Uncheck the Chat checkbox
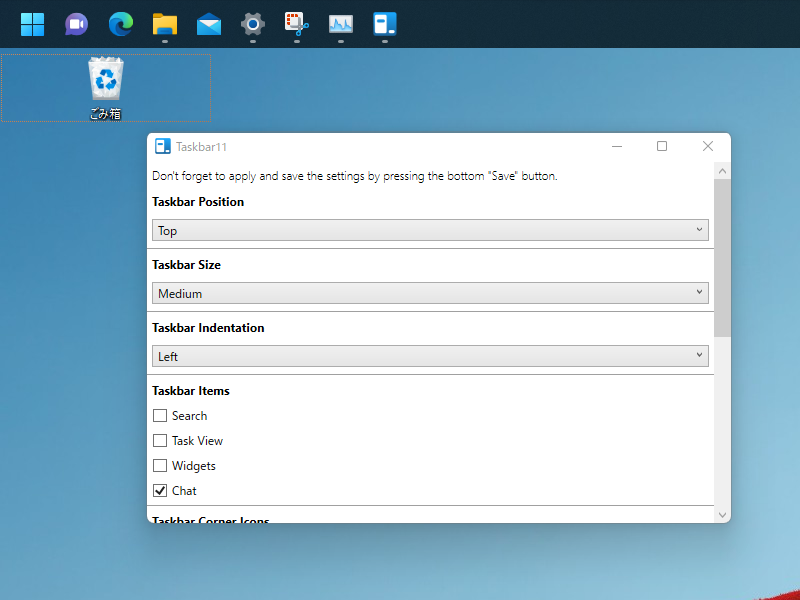The width and height of the screenshot is (800, 600). 160,491
